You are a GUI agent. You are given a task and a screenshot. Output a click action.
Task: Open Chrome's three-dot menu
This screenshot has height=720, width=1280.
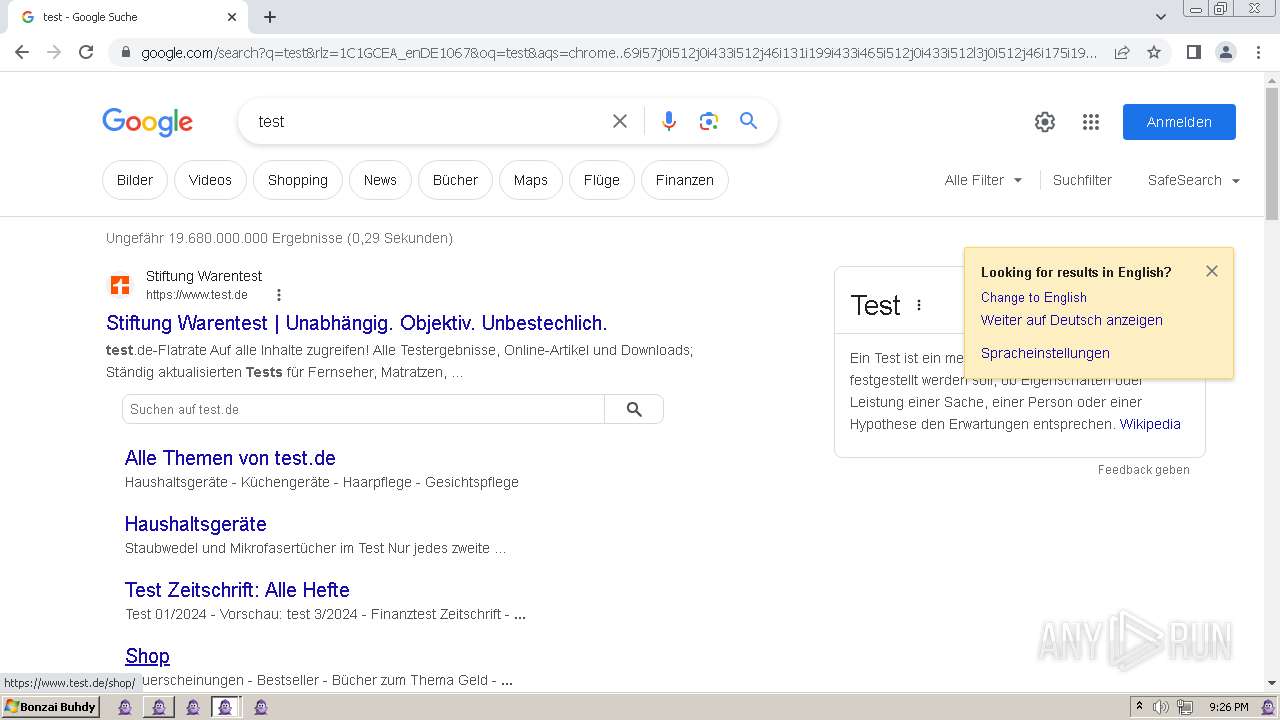click(x=1258, y=52)
